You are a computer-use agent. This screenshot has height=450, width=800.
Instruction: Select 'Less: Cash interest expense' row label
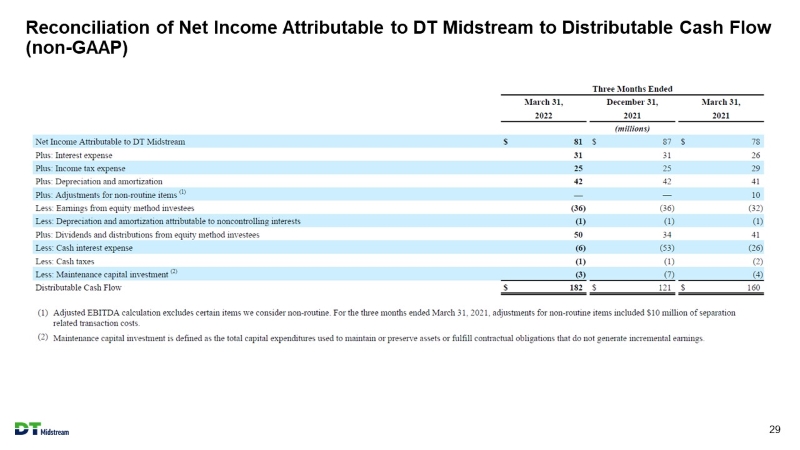84,248
